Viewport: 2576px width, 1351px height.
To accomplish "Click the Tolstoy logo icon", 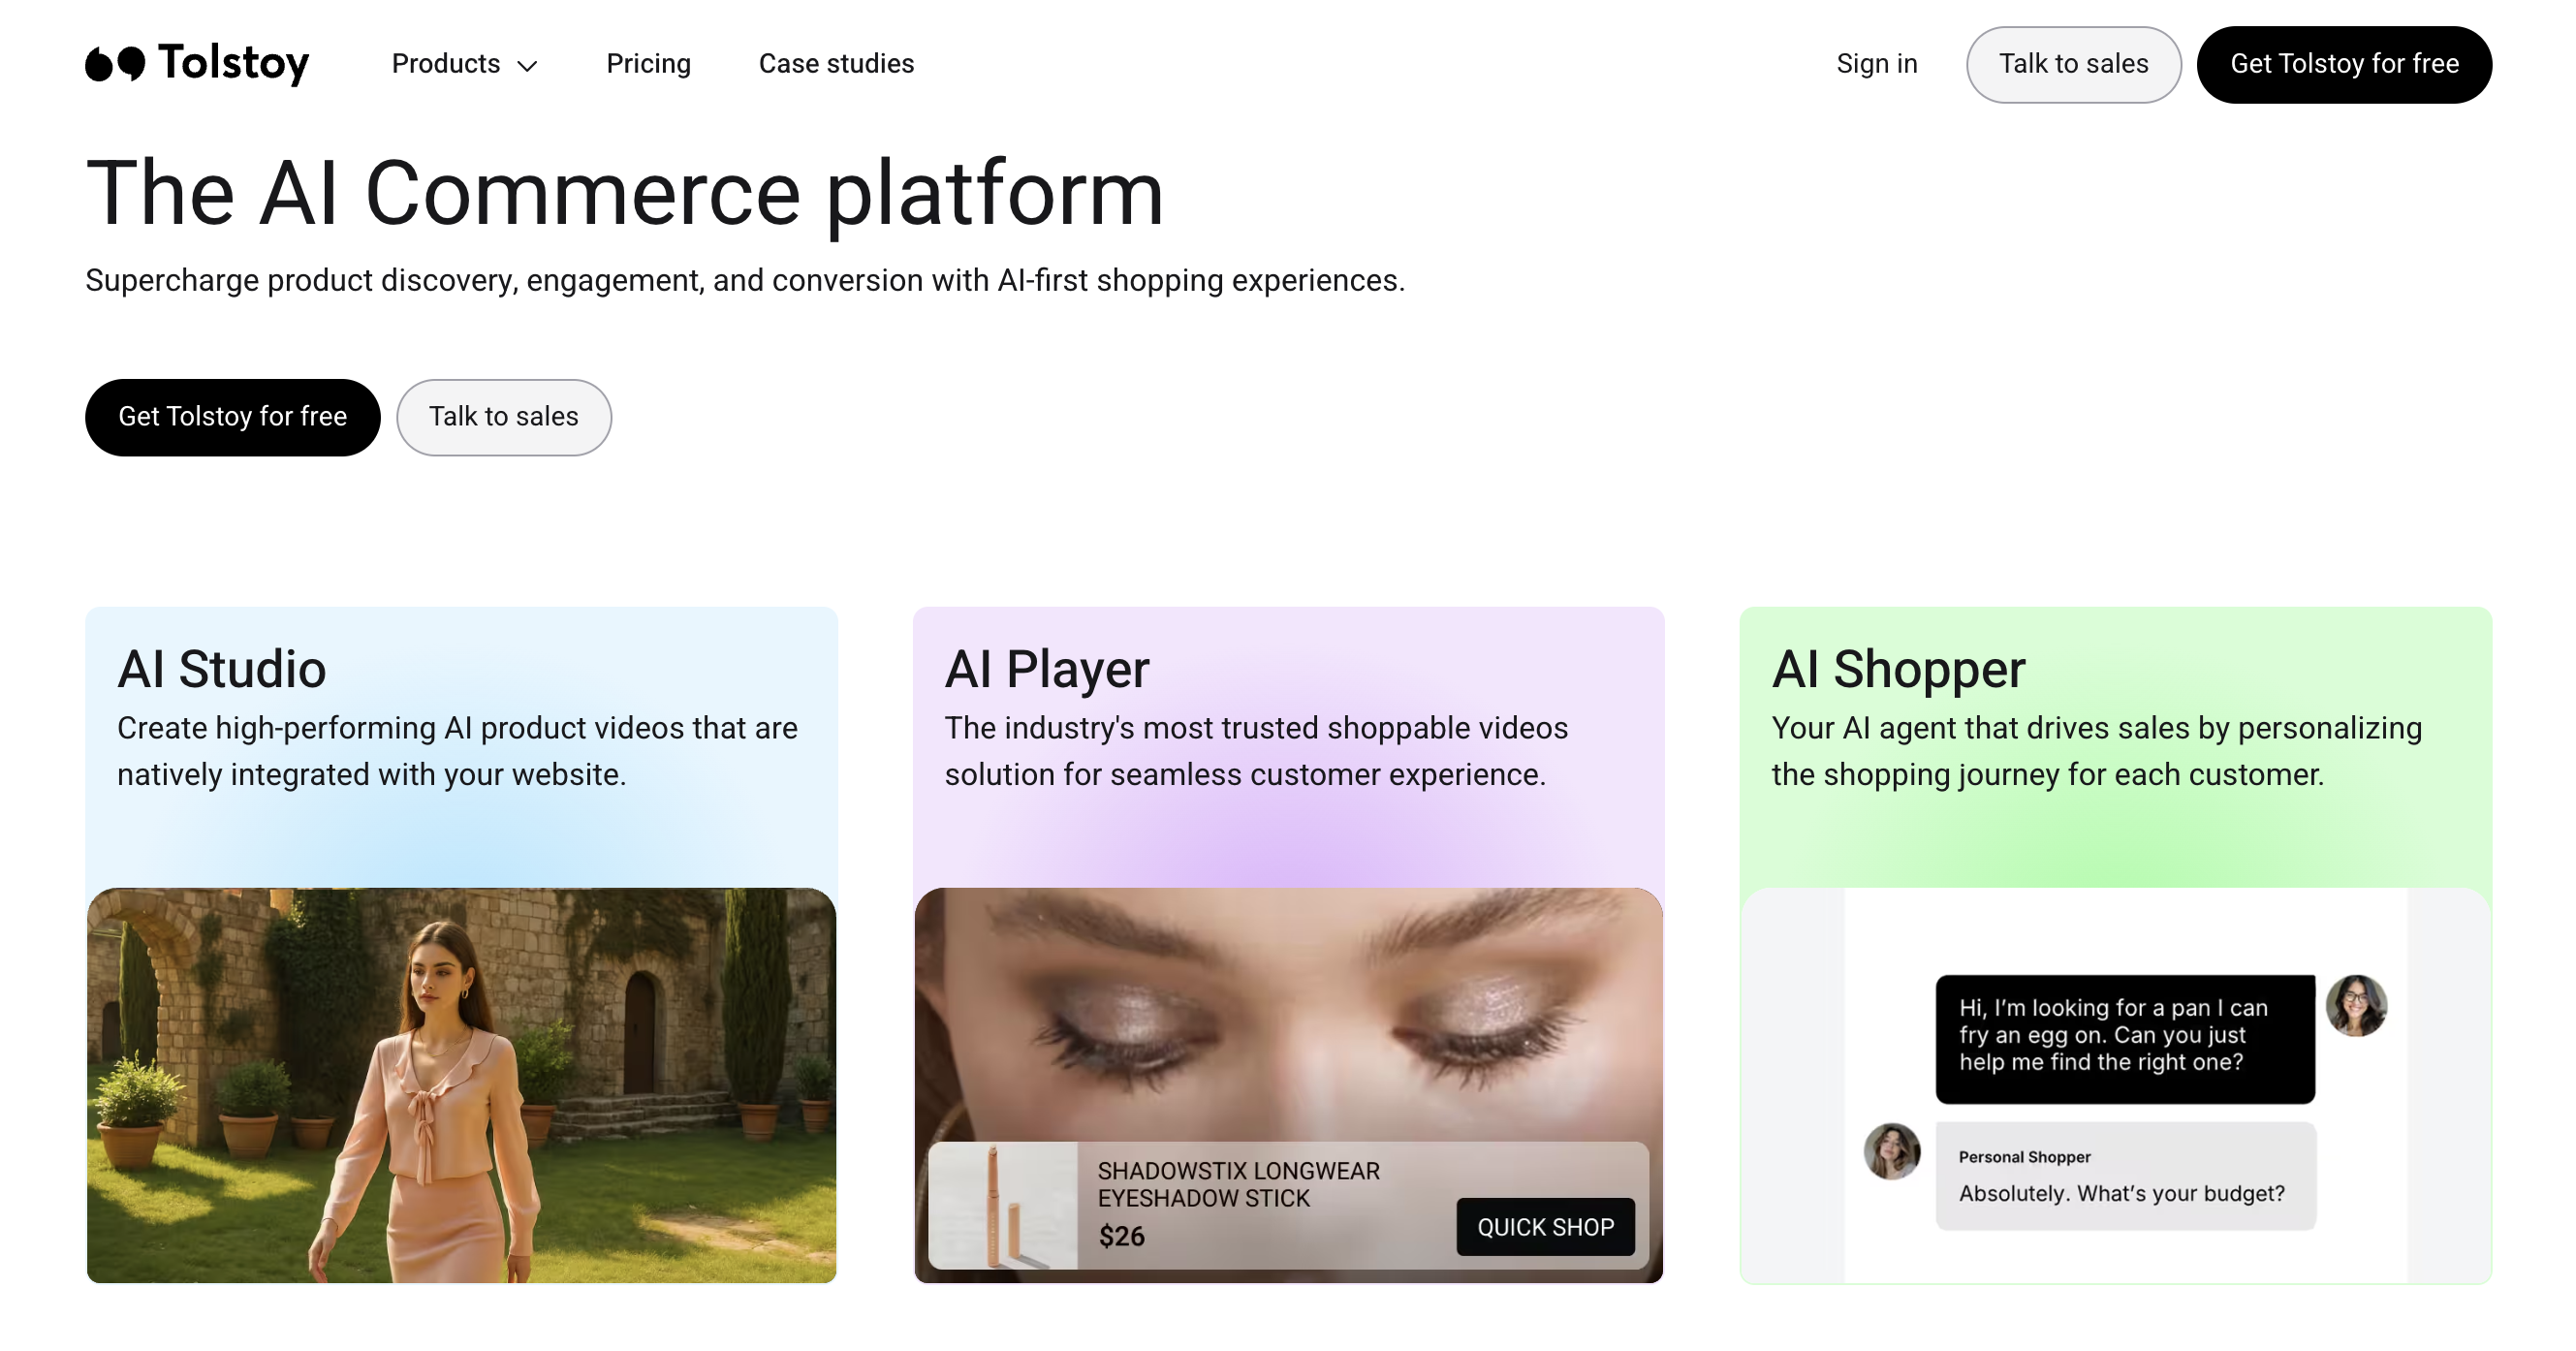I will click(x=115, y=64).
